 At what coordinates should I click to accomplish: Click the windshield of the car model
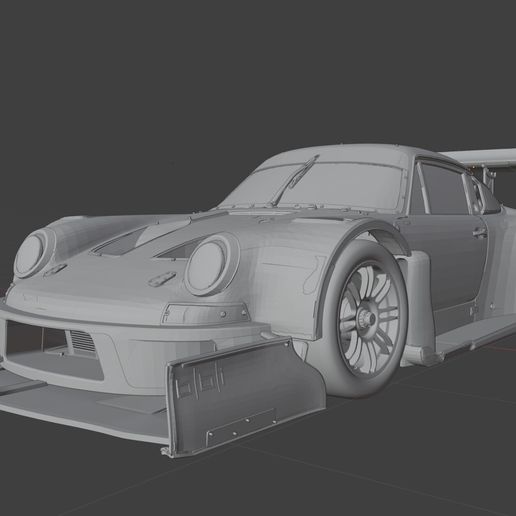313,188
